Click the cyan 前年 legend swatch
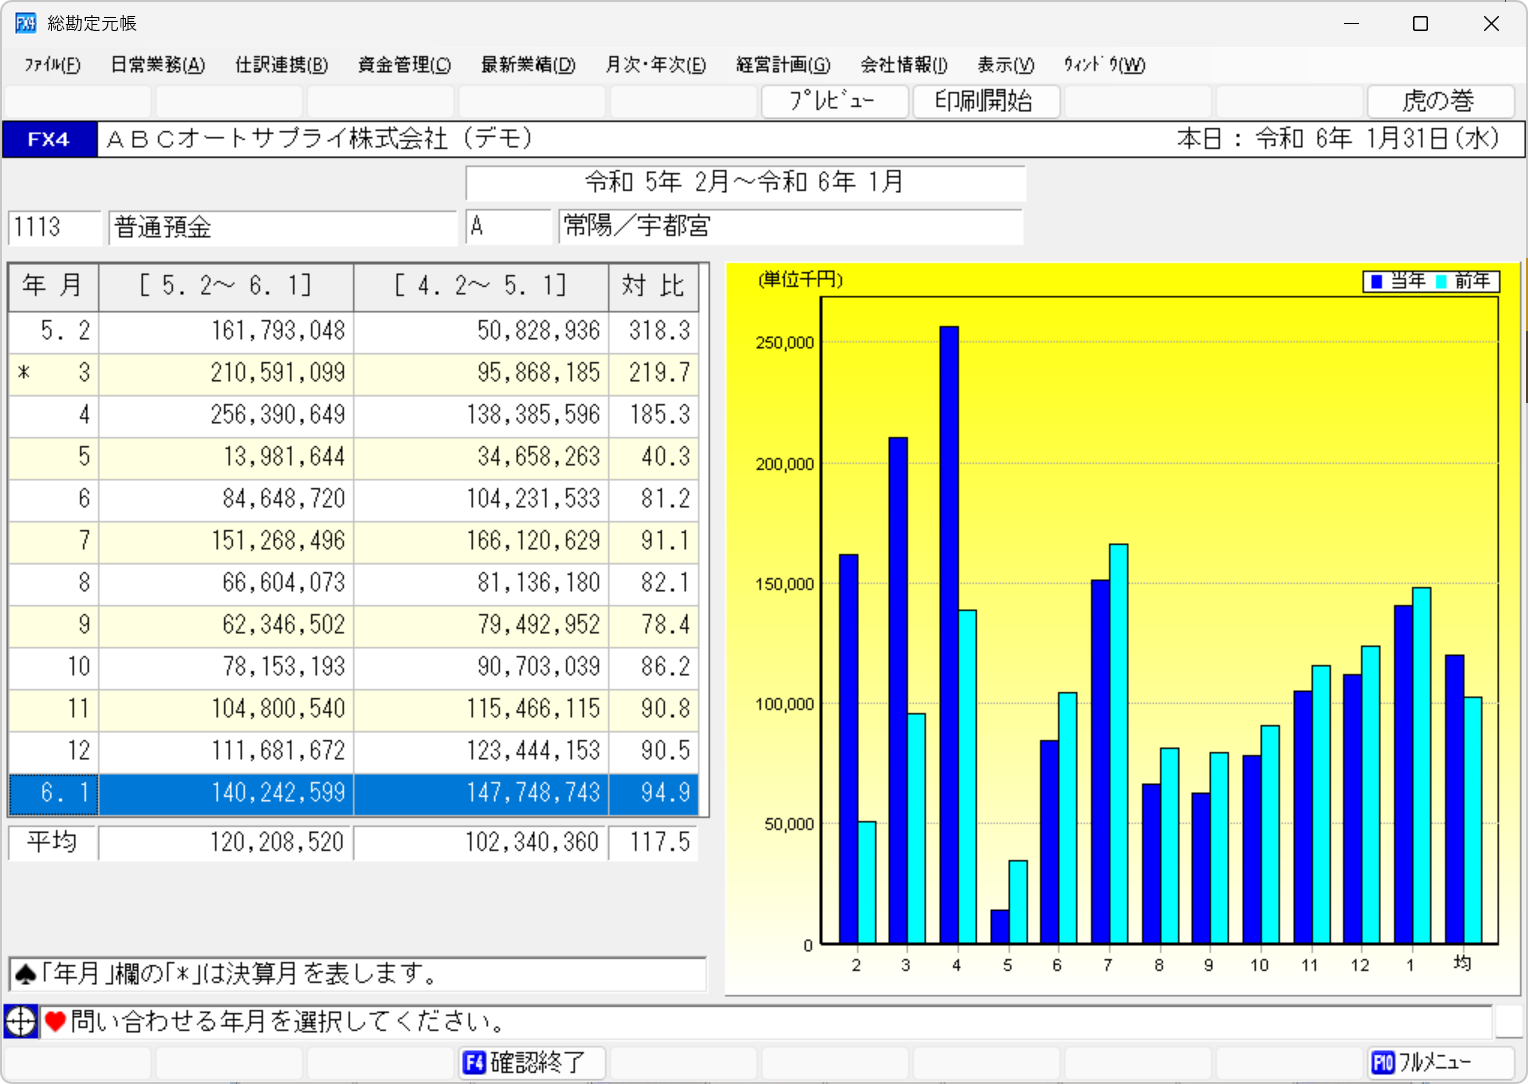 pyautogui.click(x=1441, y=282)
